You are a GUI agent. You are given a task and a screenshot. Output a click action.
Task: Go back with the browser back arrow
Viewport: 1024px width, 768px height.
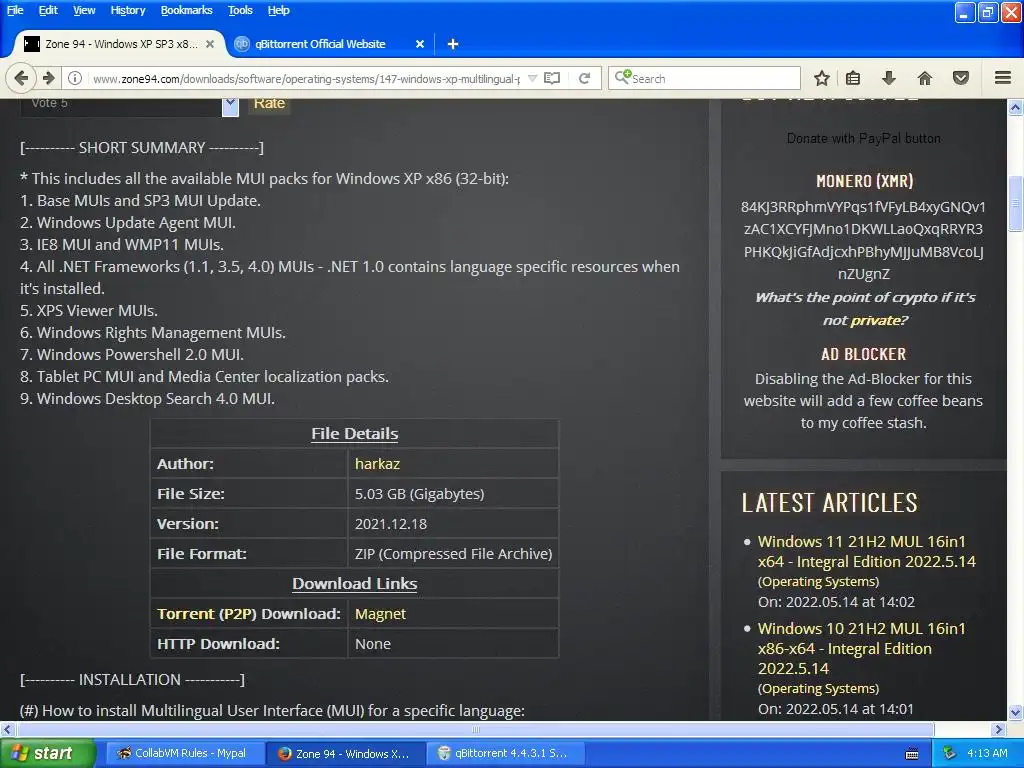21,78
